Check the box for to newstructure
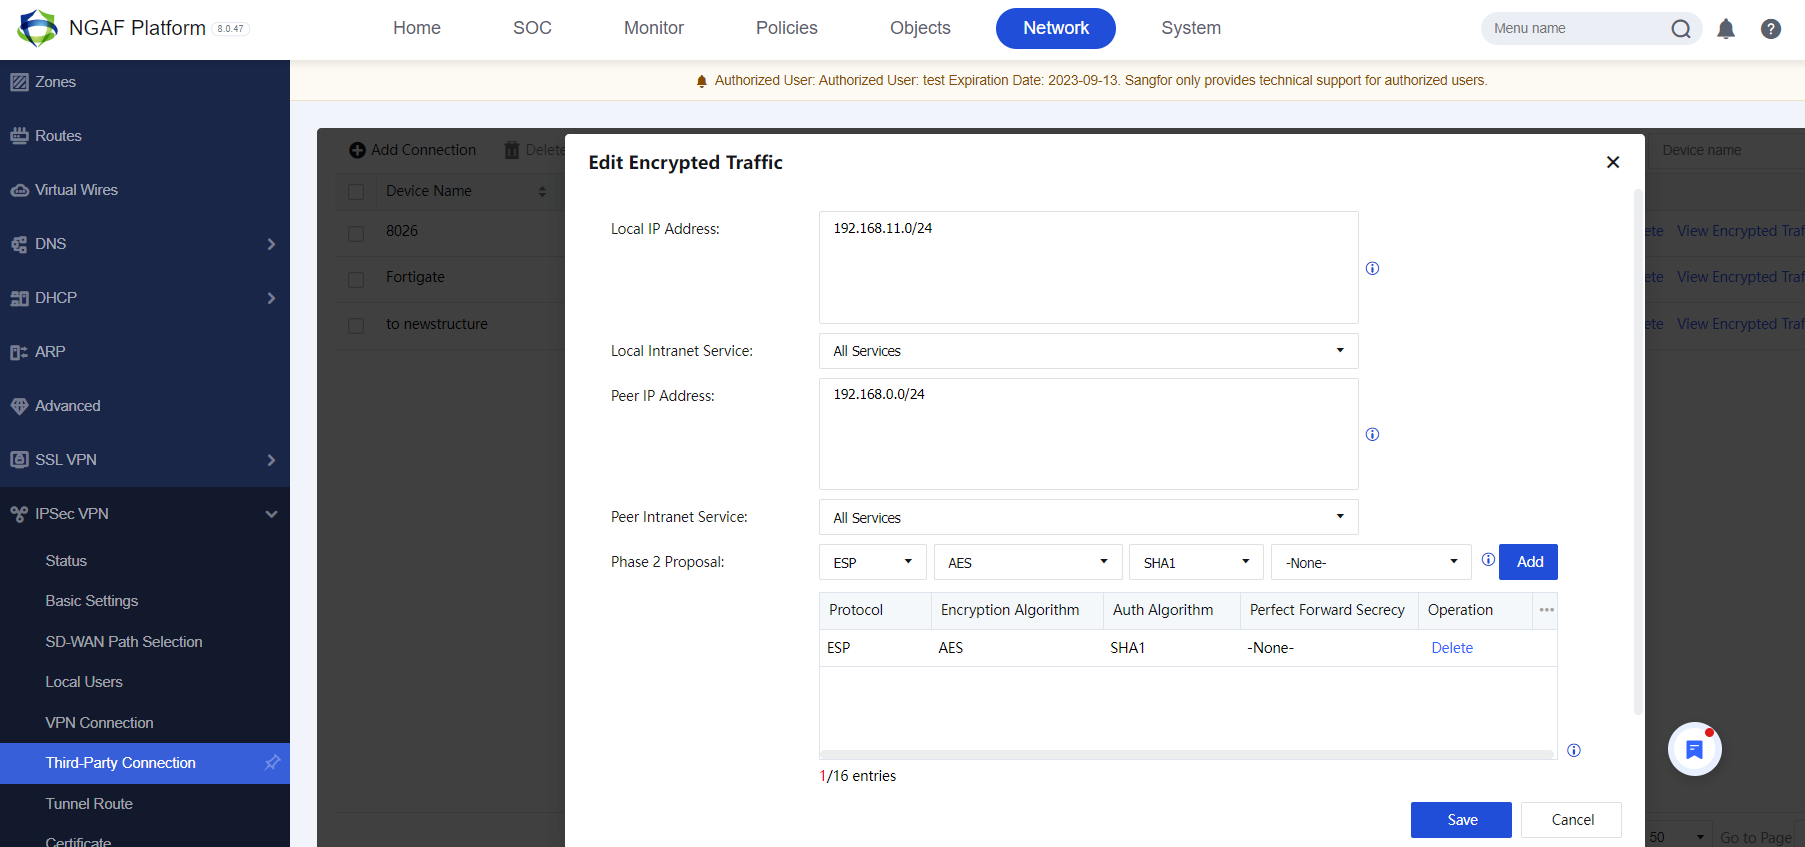Image resolution: width=1805 pixels, height=847 pixels. [x=356, y=325]
